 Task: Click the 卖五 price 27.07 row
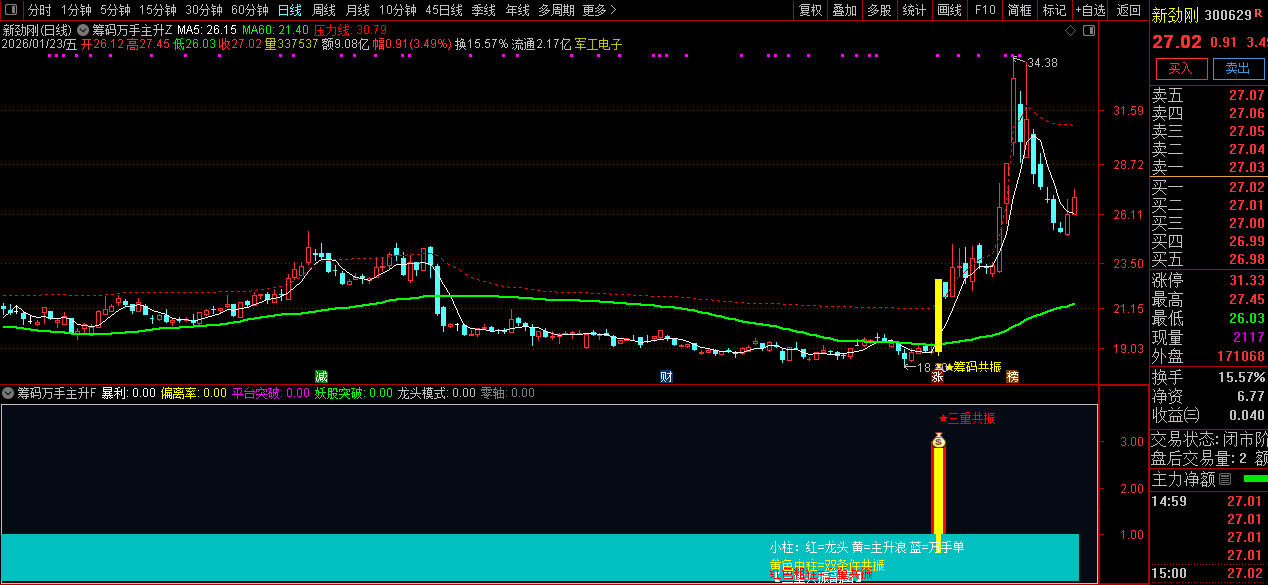(1208, 95)
